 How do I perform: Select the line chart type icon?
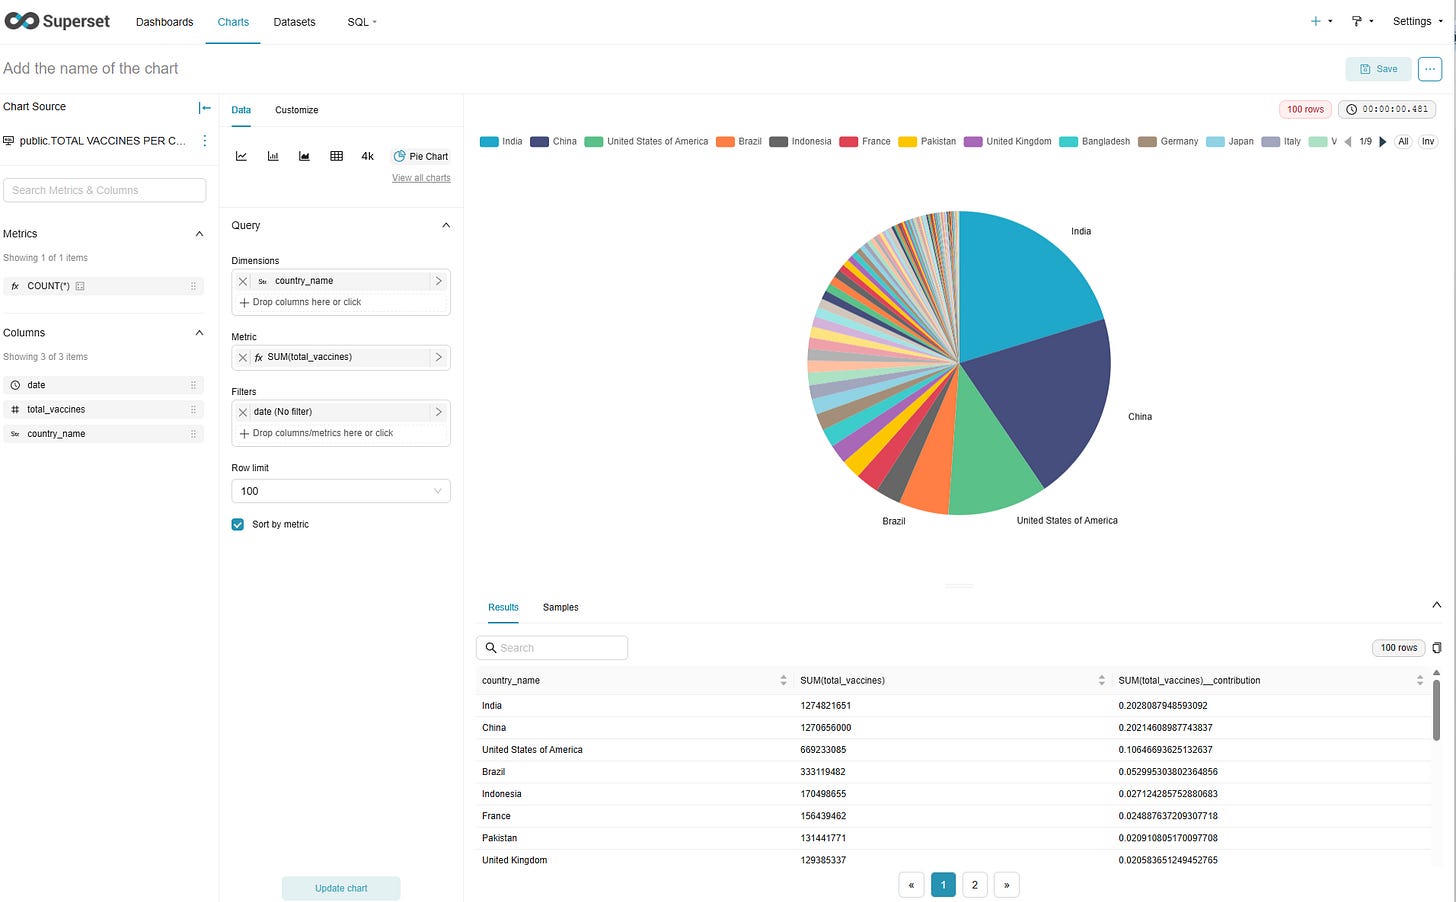241,156
